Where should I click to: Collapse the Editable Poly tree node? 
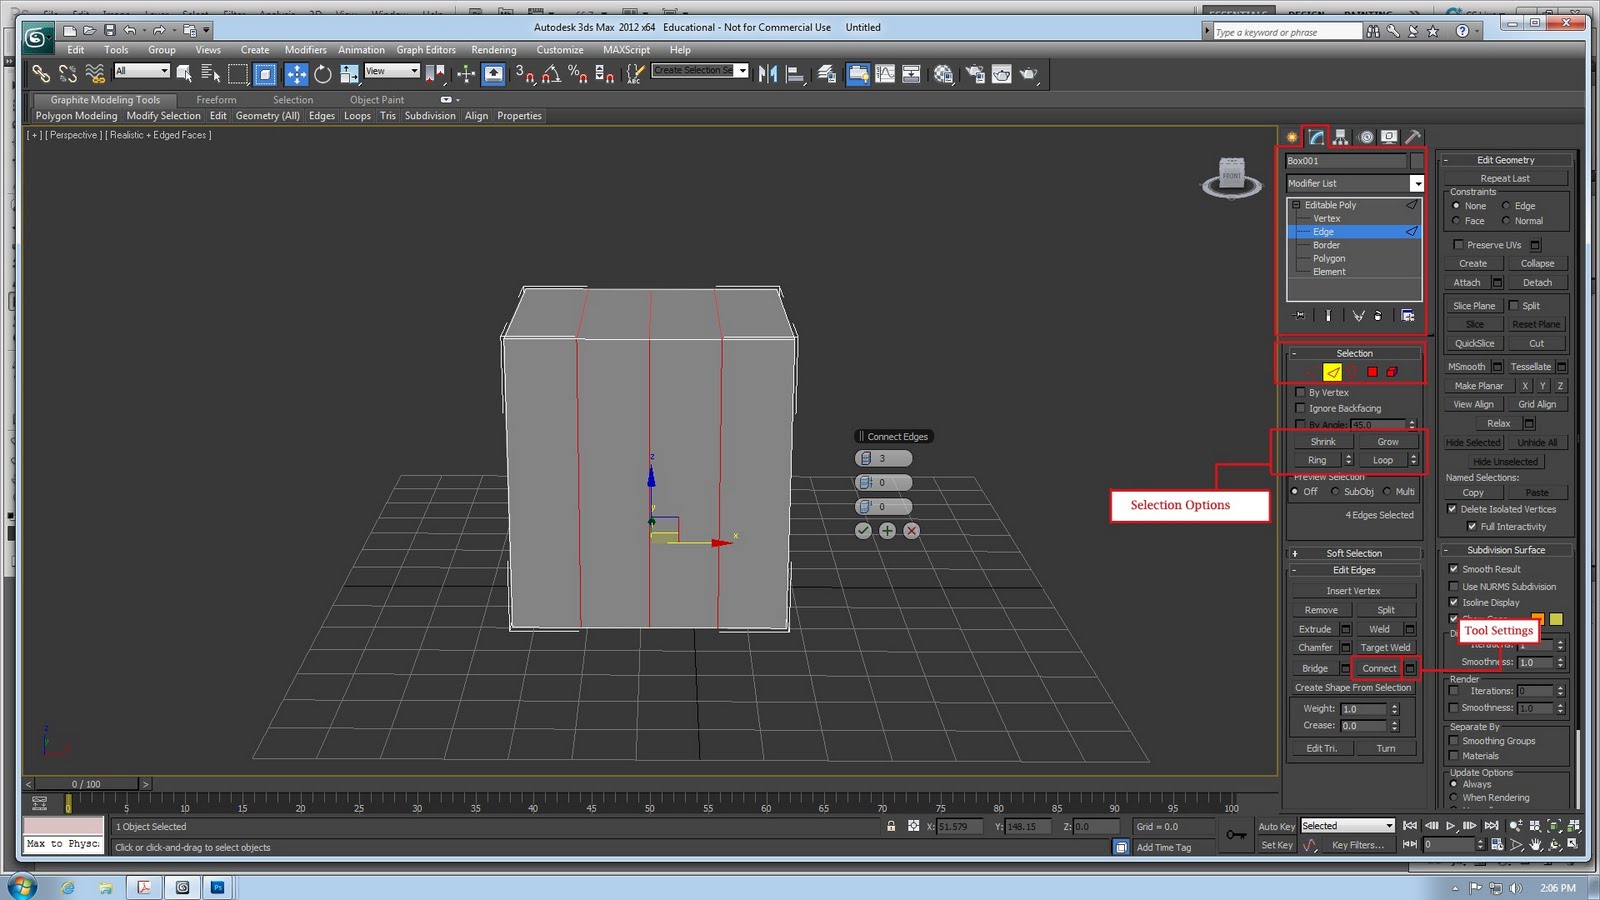(x=1296, y=205)
